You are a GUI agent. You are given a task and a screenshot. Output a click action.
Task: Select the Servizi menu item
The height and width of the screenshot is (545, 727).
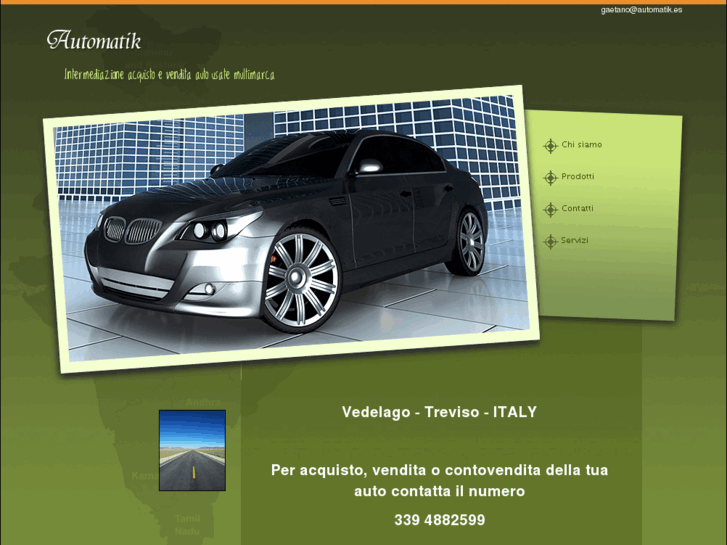click(574, 240)
